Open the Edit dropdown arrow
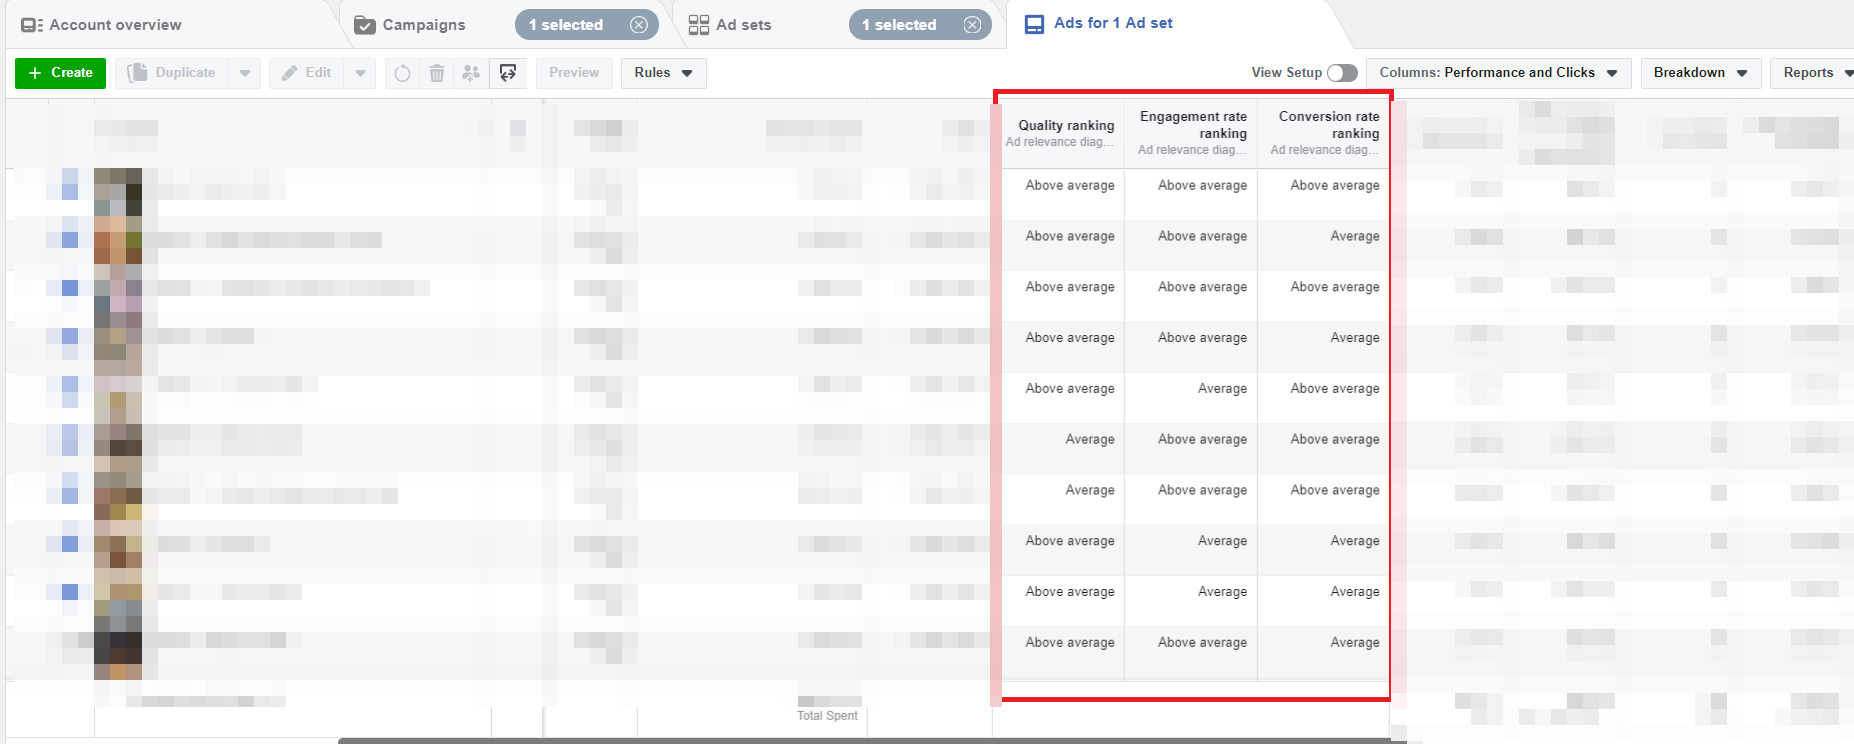The image size is (1854, 744). click(360, 73)
